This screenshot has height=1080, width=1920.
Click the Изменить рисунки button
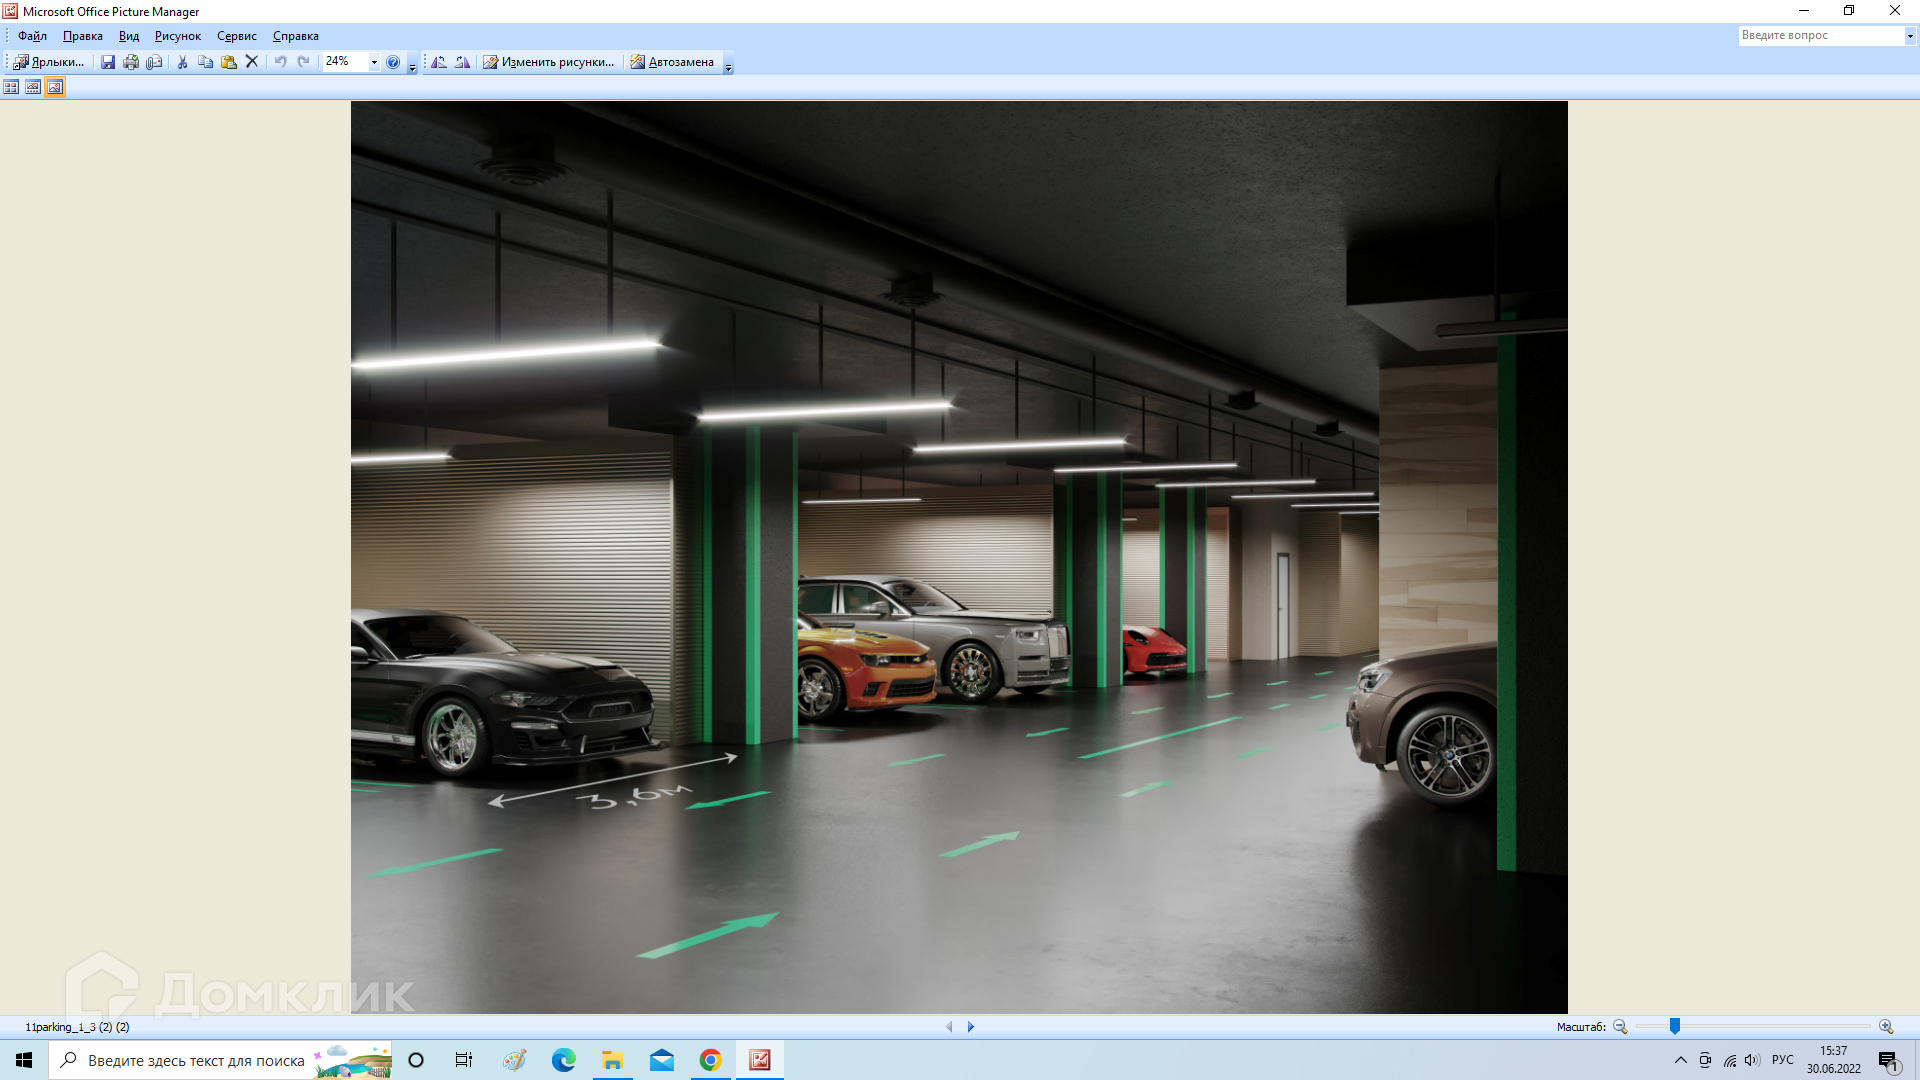548,62
